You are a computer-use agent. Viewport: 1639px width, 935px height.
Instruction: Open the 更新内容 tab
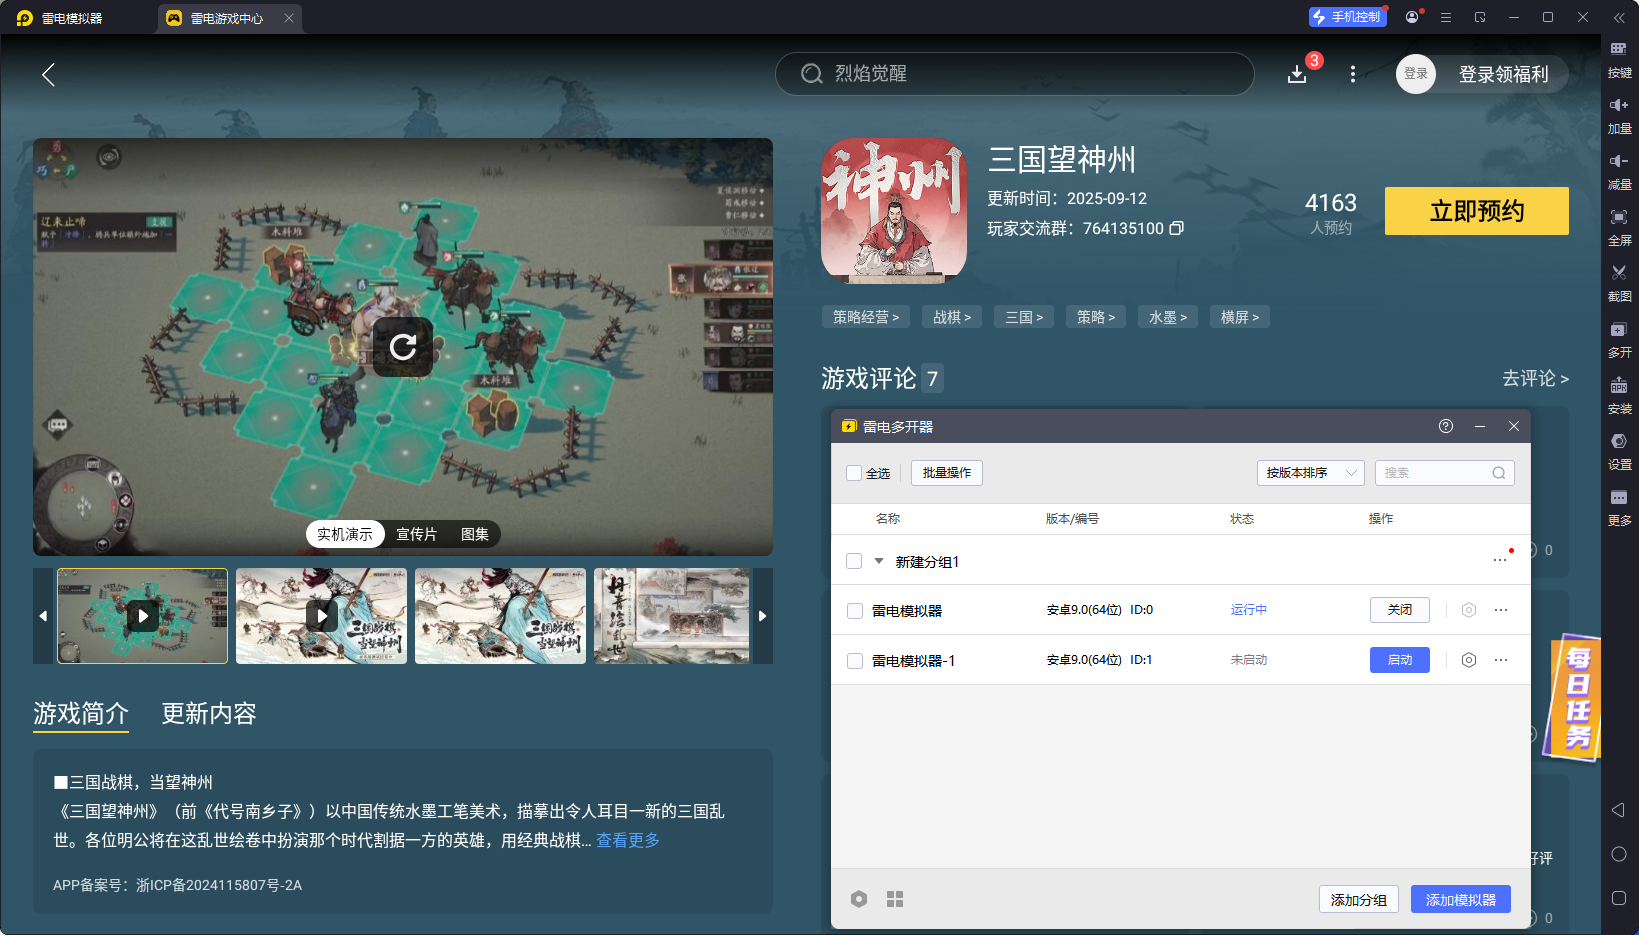pyautogui.click(x=208, y=714)
